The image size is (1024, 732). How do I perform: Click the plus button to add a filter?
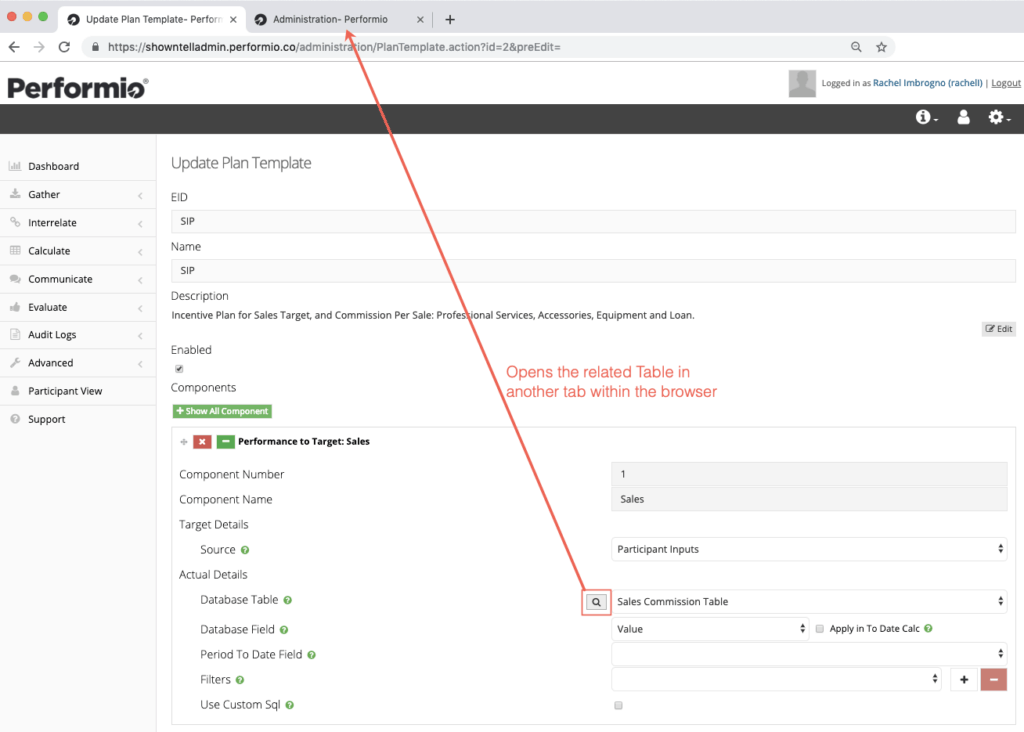[x=964, y=680]
